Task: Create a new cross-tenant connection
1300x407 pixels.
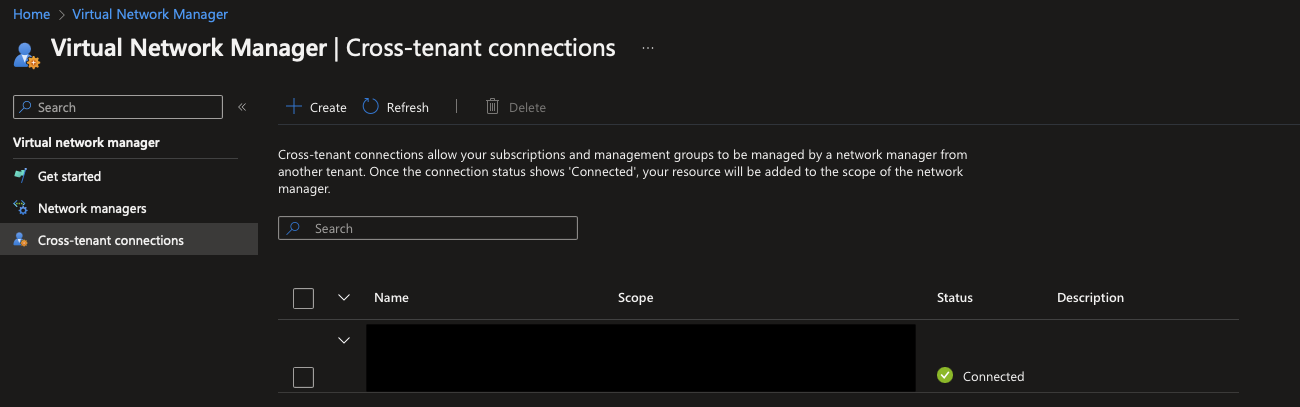Action: [316, 107]
